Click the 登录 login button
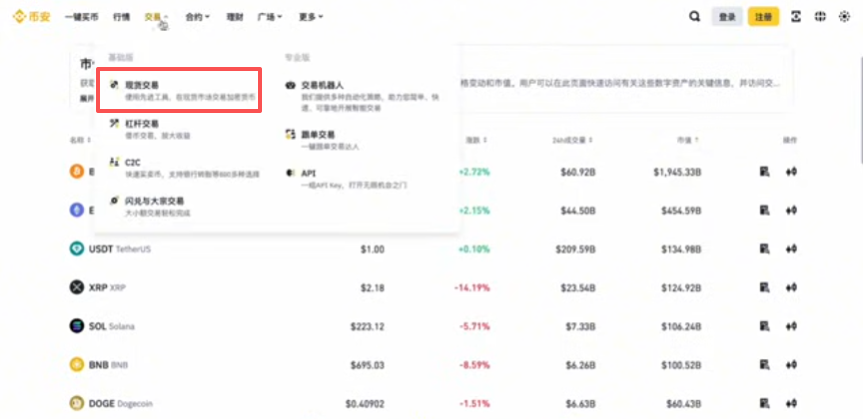This screenshot has width=863, height=419. pyautogui.click(x=727, y=17)
